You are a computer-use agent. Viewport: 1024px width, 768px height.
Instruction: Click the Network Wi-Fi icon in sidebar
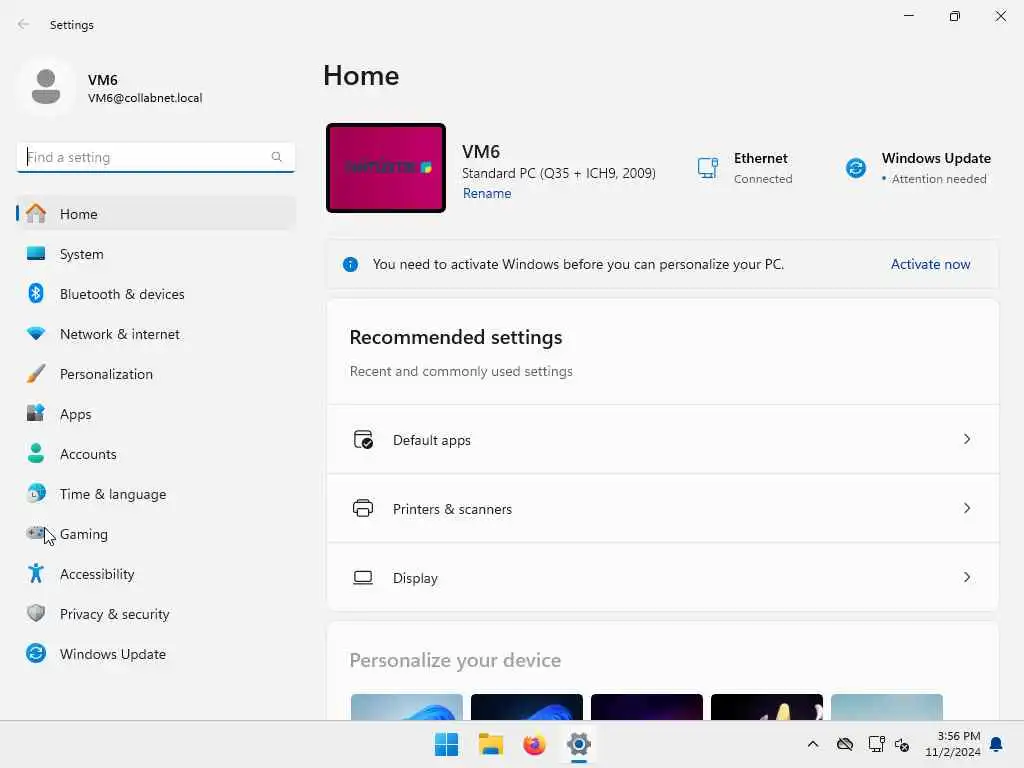pyautogui.click(x=36, y=333)
